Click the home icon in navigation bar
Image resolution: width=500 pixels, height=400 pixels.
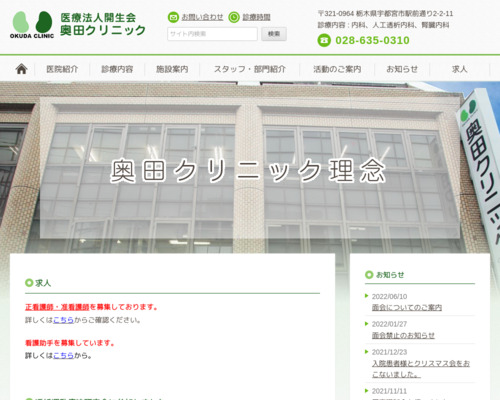pyautogui.click(x=21, y=69)
